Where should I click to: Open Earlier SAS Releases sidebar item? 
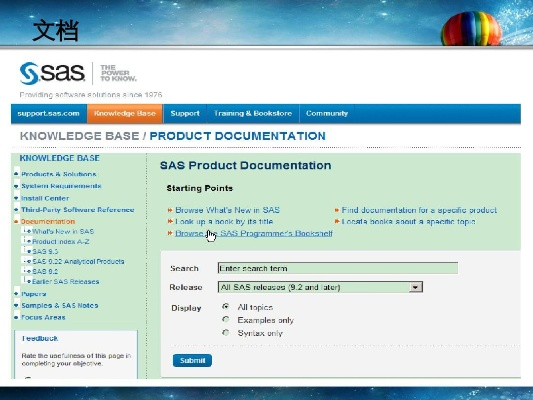[66, 281]
